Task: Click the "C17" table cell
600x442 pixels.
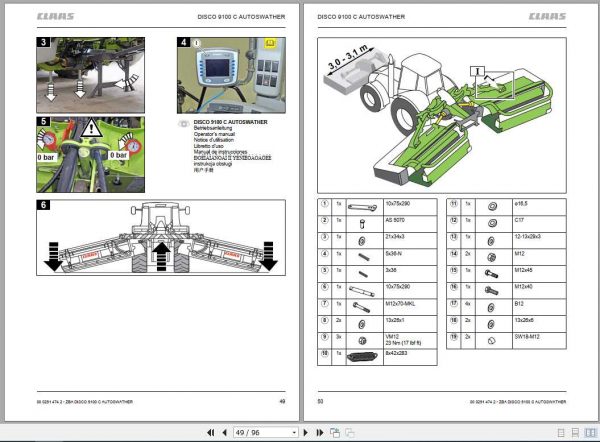Action: coord(539,224)
